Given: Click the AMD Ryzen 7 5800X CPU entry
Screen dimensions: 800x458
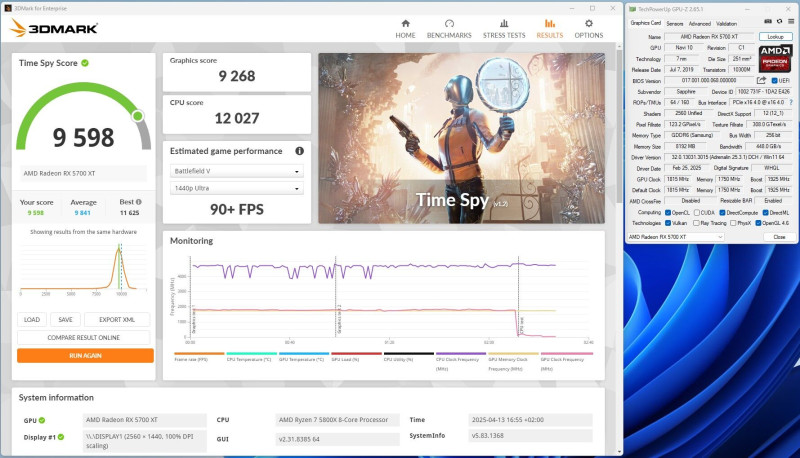Looking at the screenshot, I should (x=337, y=420).
